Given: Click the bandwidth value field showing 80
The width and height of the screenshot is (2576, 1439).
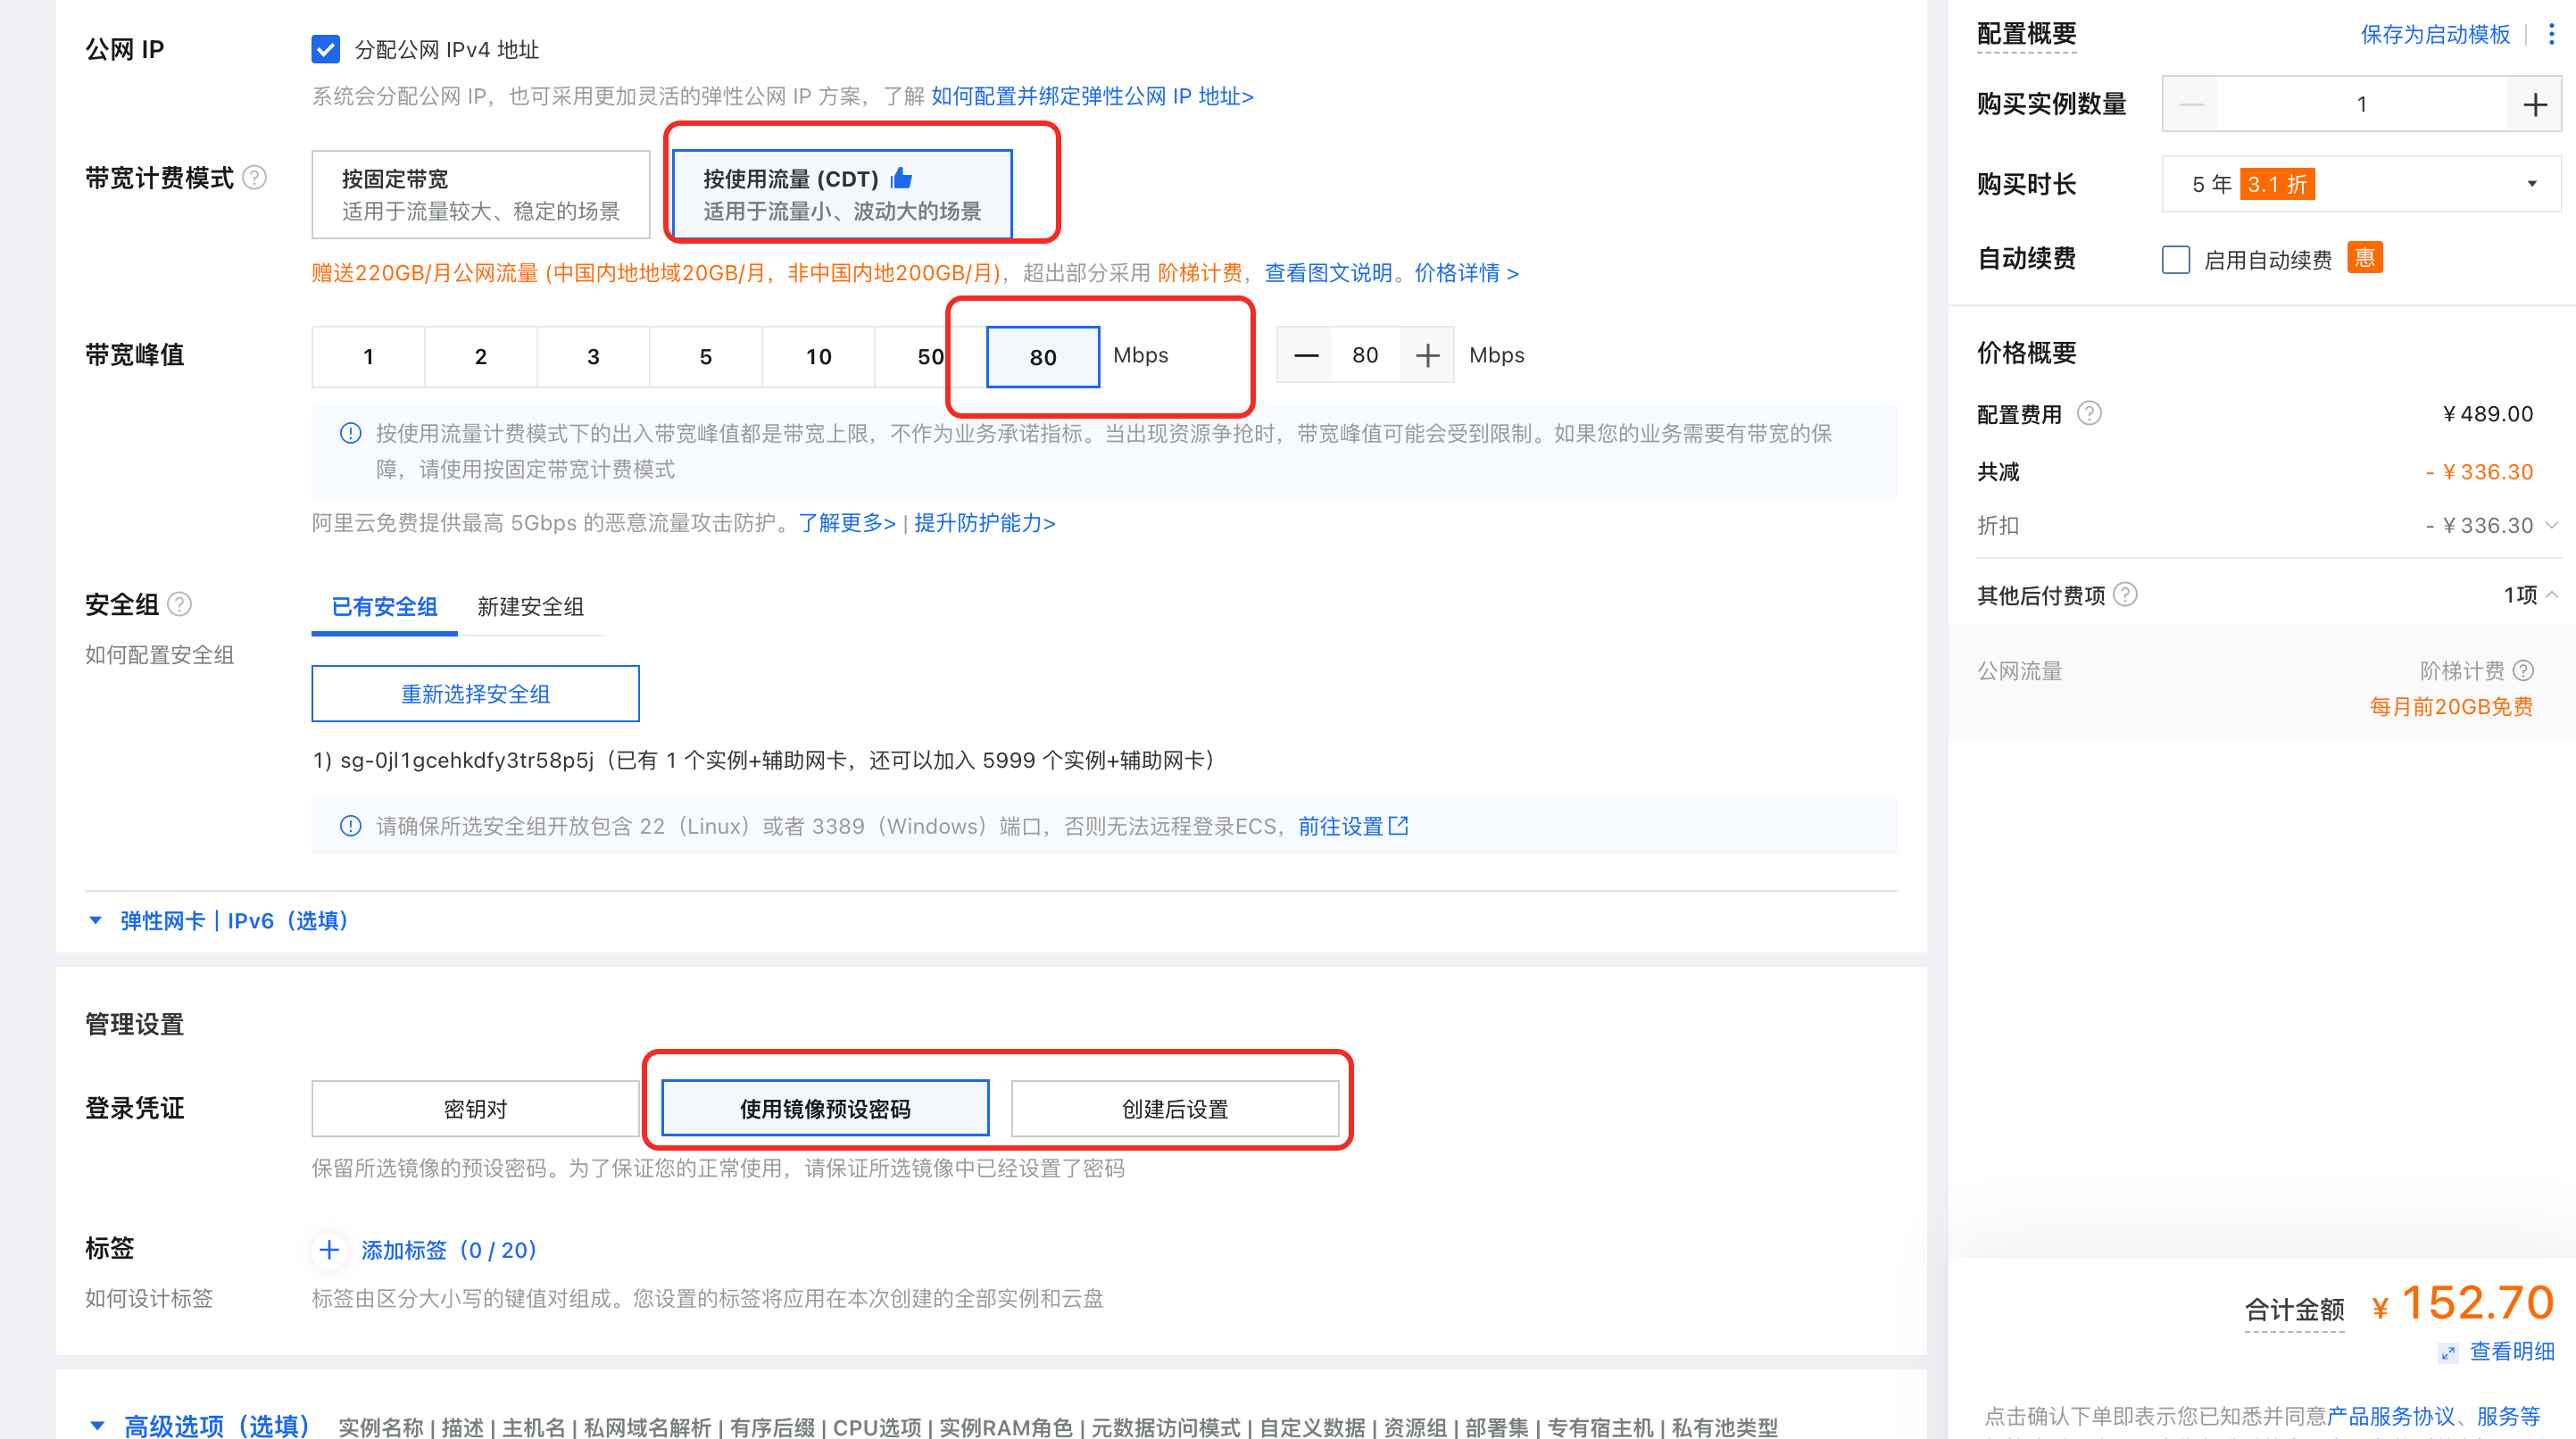Looking at the screenshot, I should click(1365, 355).
